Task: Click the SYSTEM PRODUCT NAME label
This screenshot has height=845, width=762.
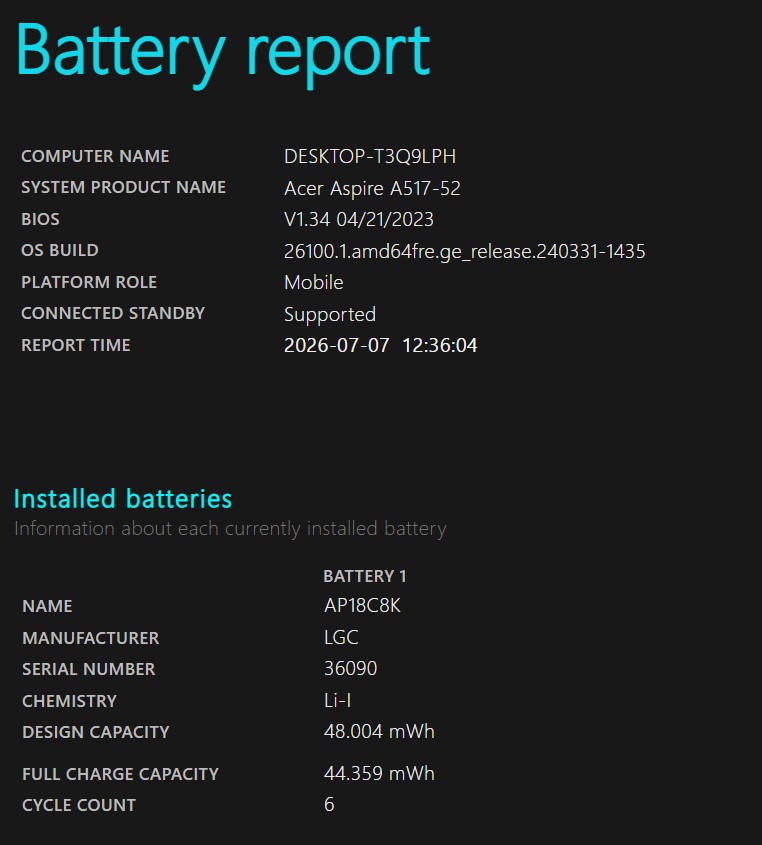Action: tap(123, 187)
